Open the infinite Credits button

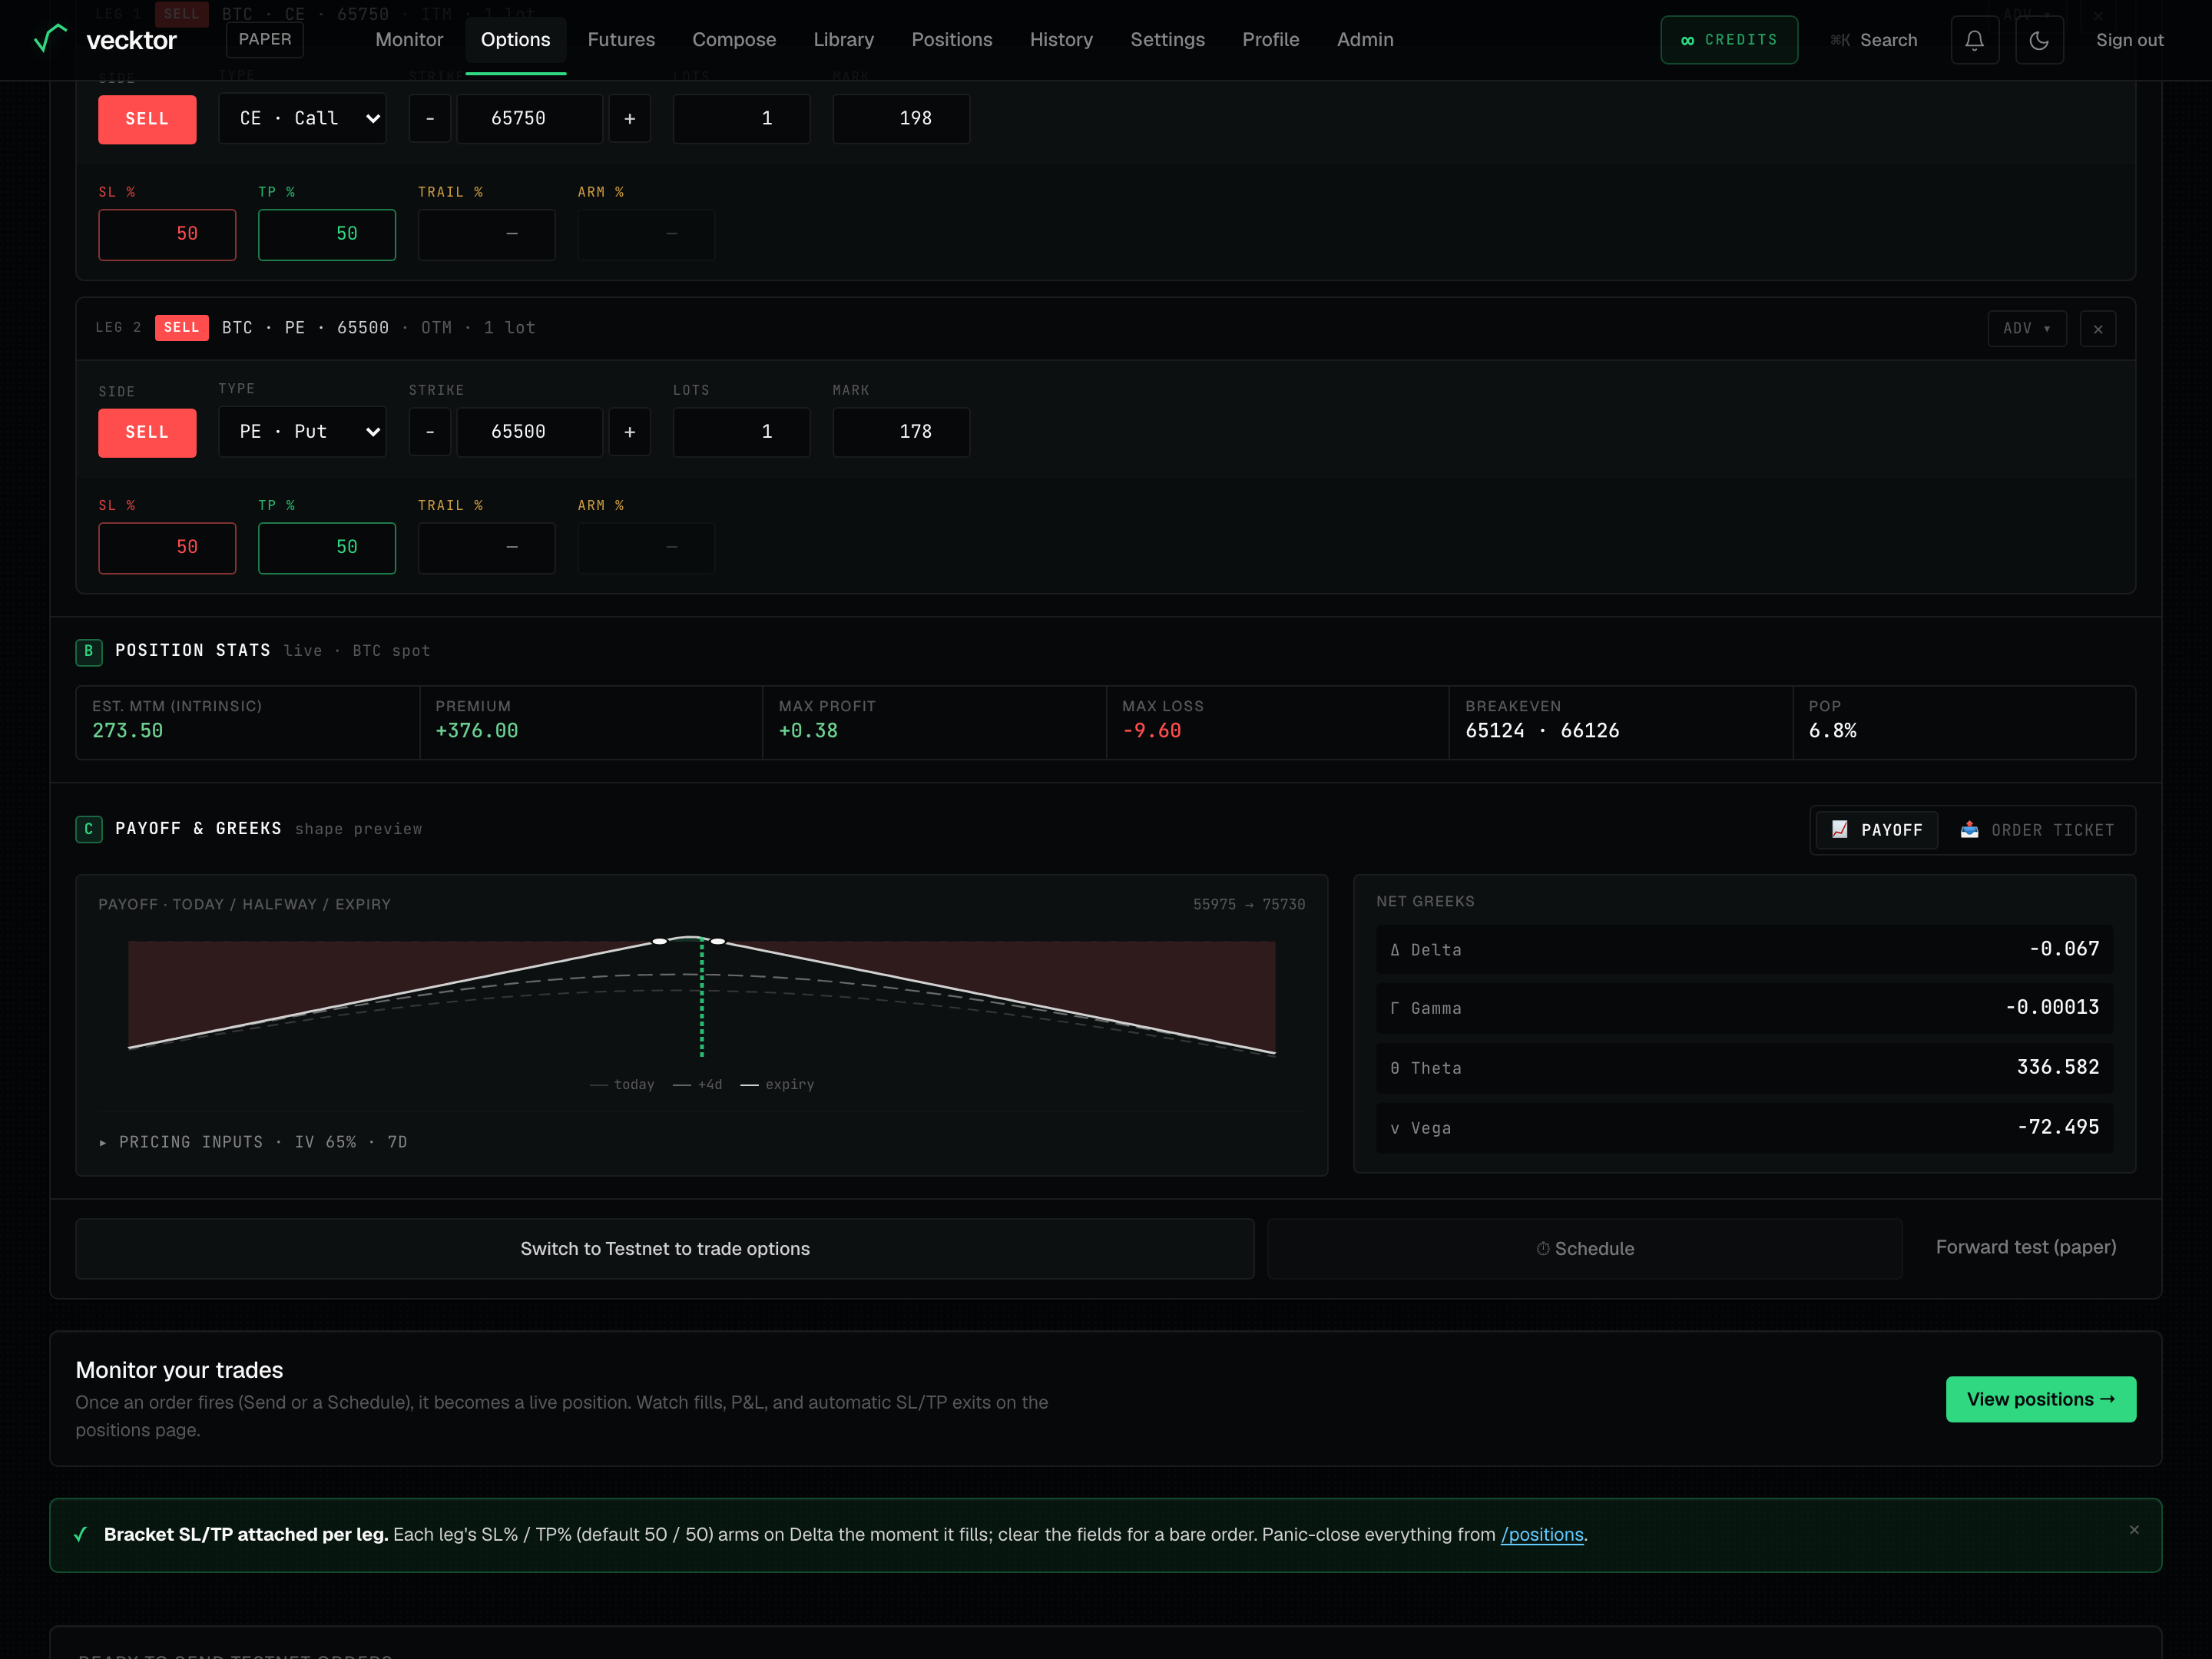pyautogui.click(x=1729, y=40)
